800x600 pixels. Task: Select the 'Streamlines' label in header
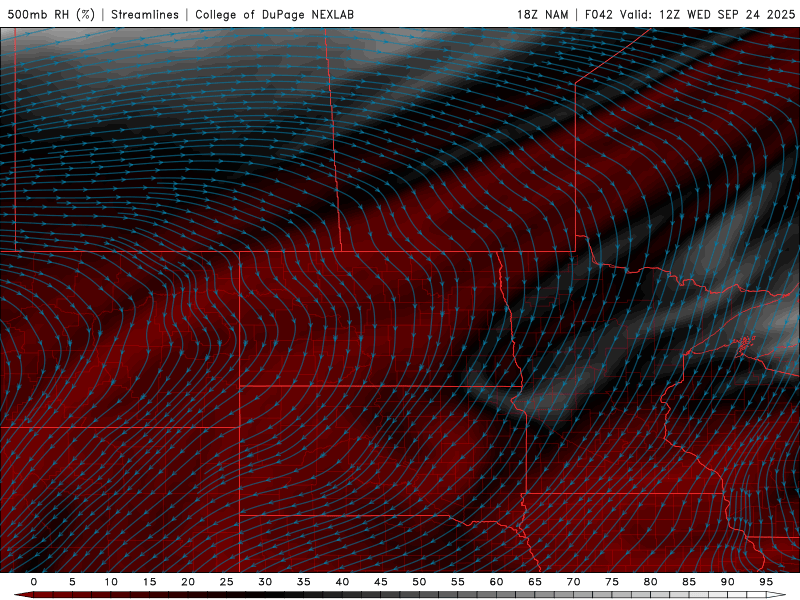tap(145, 14)
